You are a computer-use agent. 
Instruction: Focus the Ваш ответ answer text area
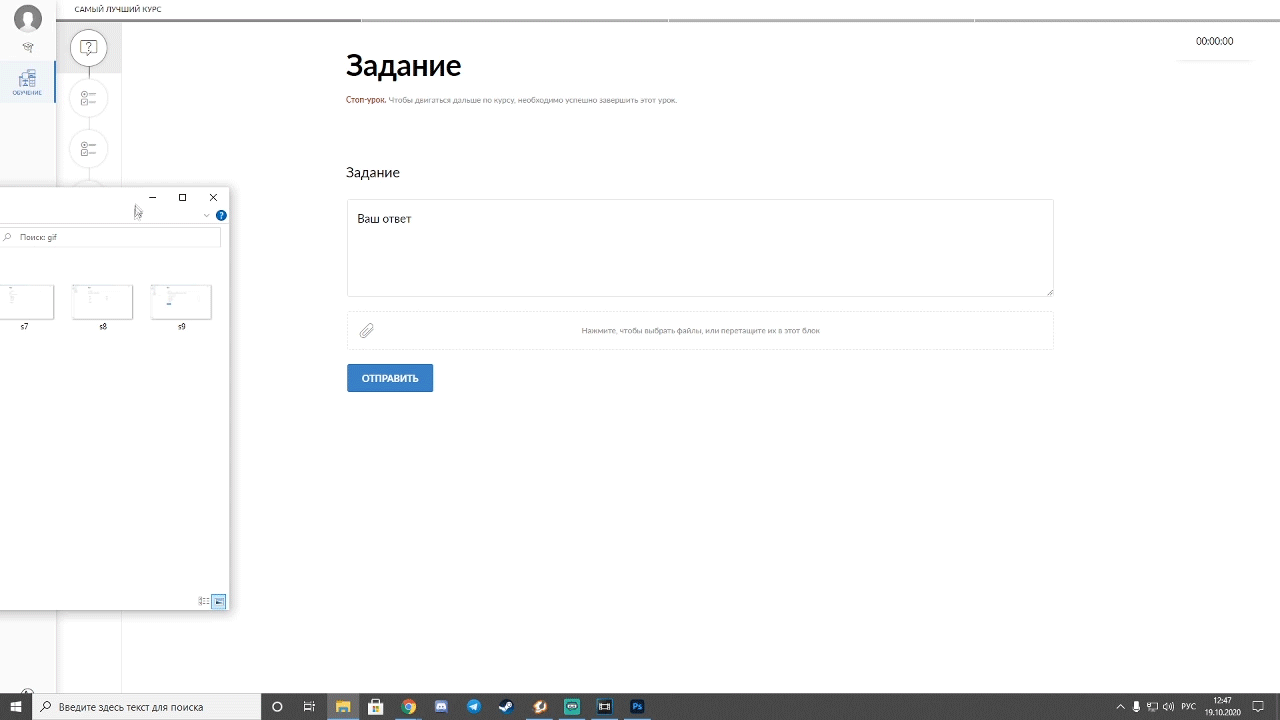700,248
